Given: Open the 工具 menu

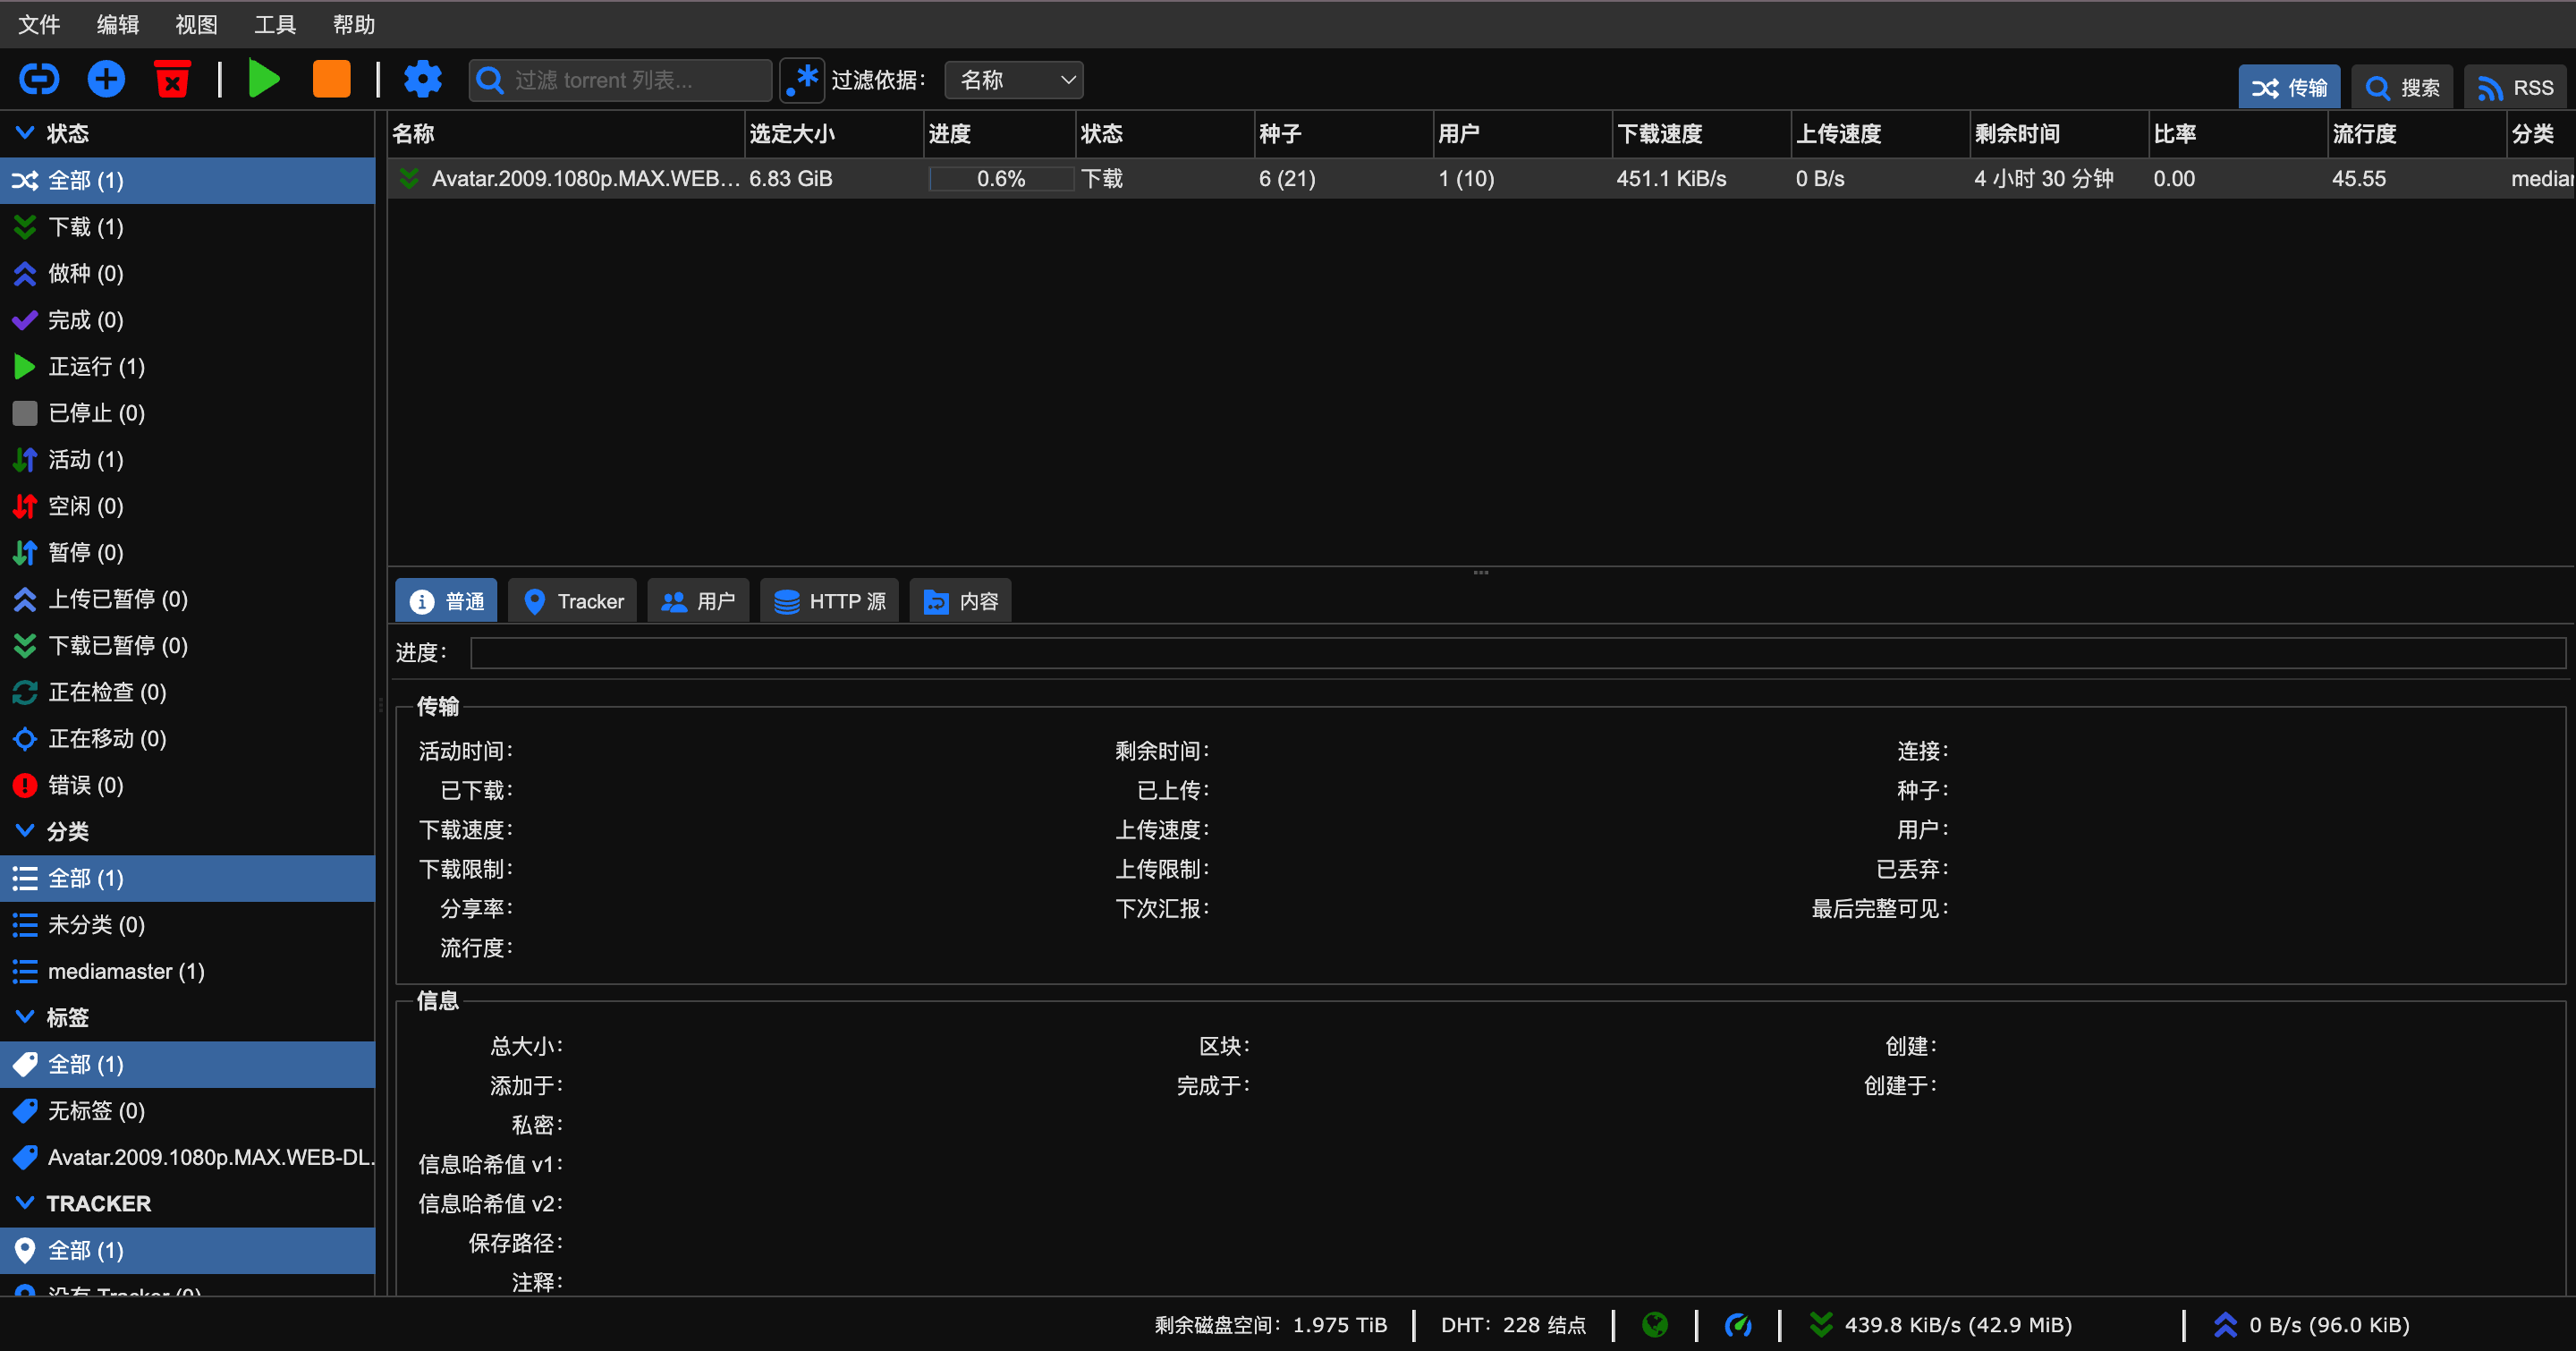Looking at the screenshot, I should click(274, 24).
